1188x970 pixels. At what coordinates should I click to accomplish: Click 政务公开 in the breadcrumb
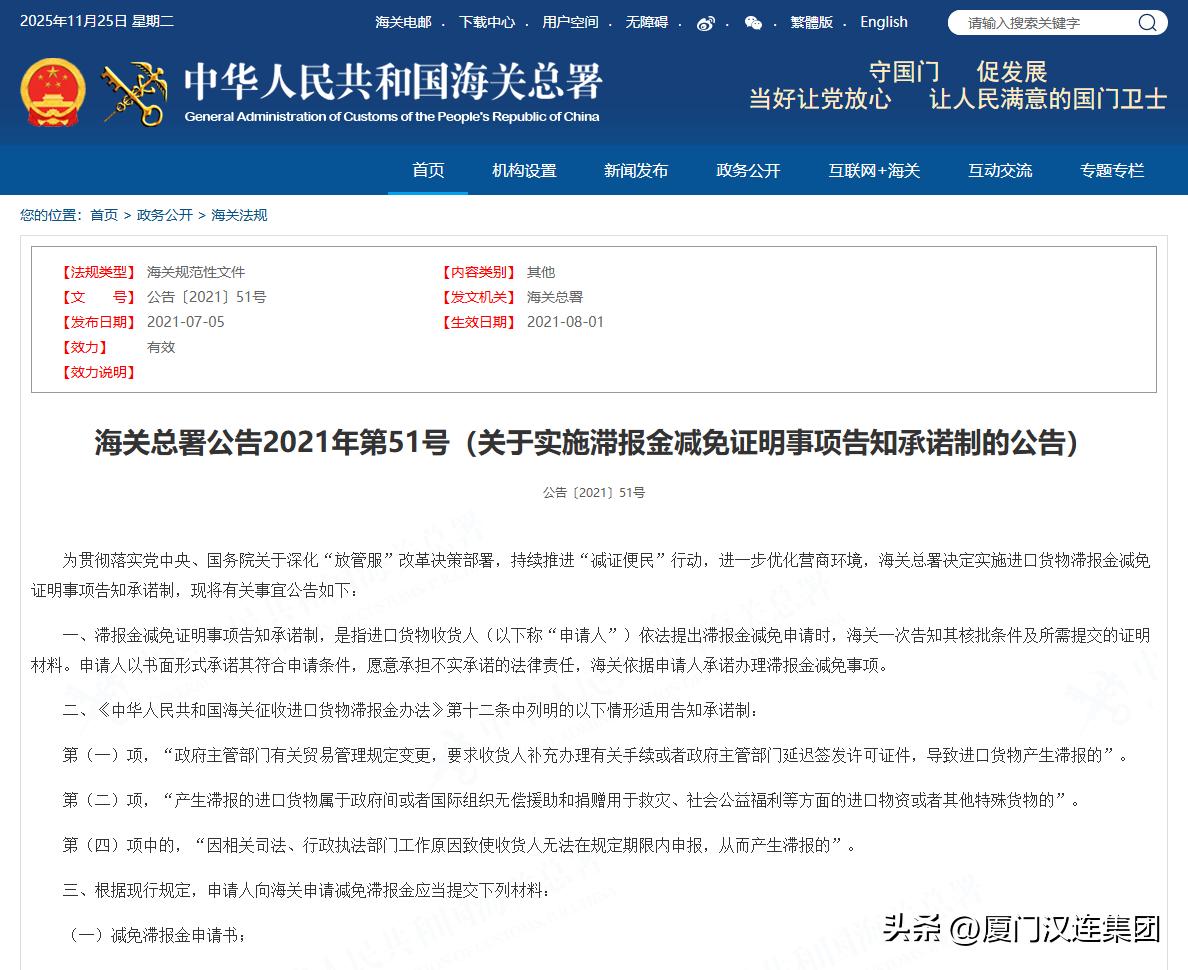(x=164, y=215)
